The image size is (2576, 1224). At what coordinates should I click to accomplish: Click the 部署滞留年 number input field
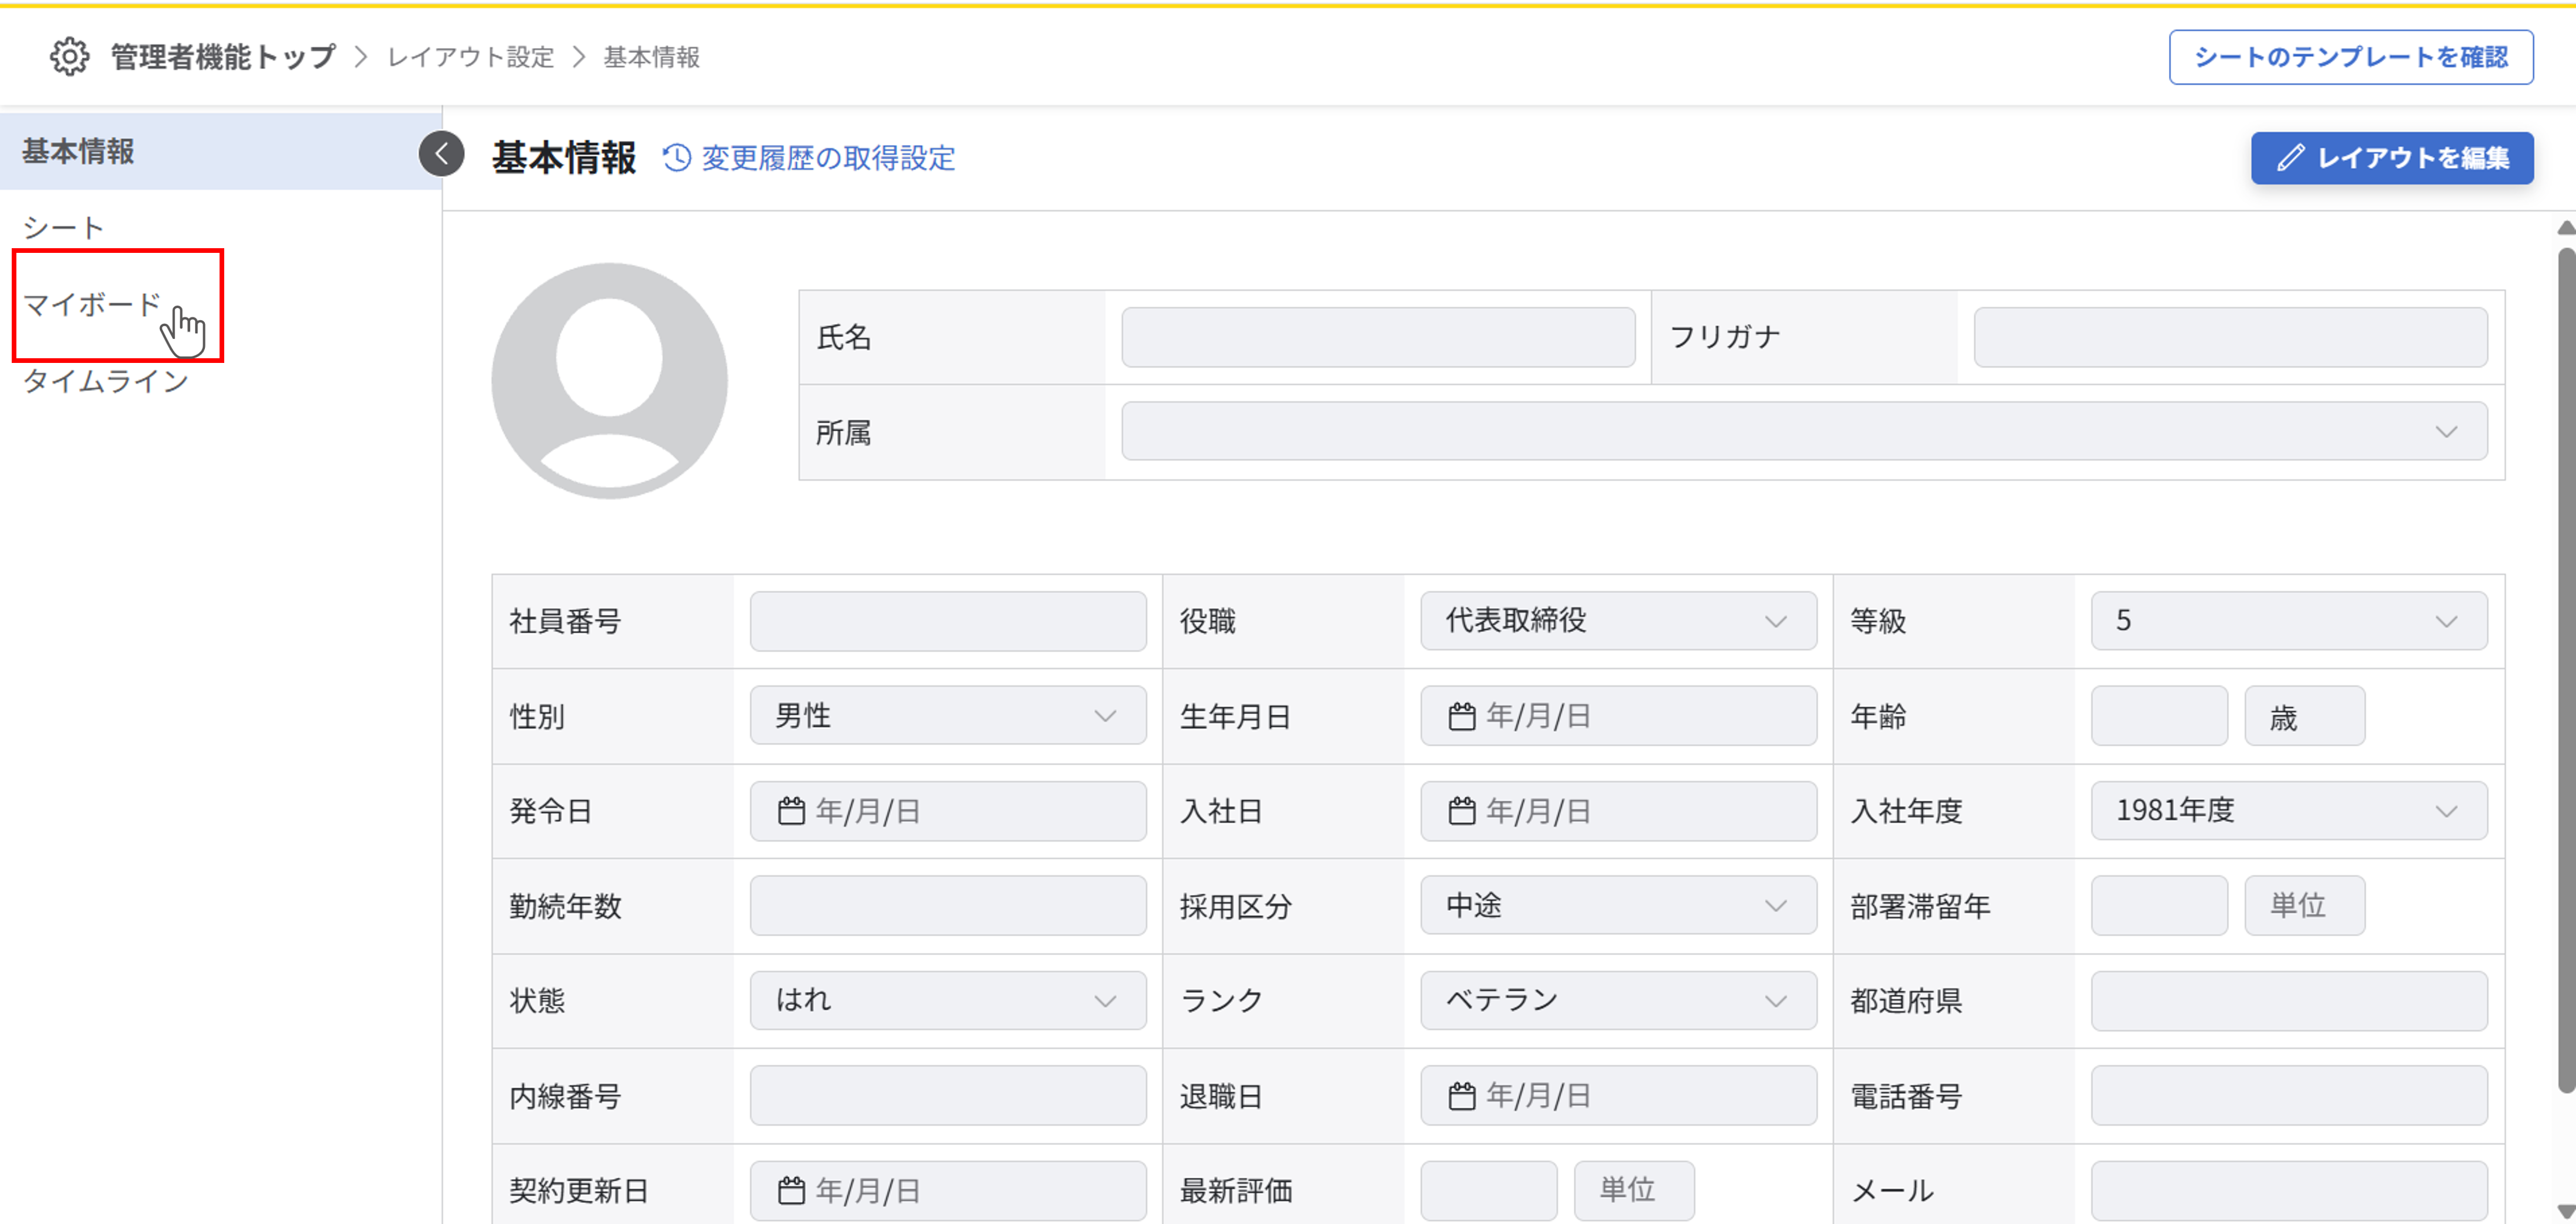2159,905
